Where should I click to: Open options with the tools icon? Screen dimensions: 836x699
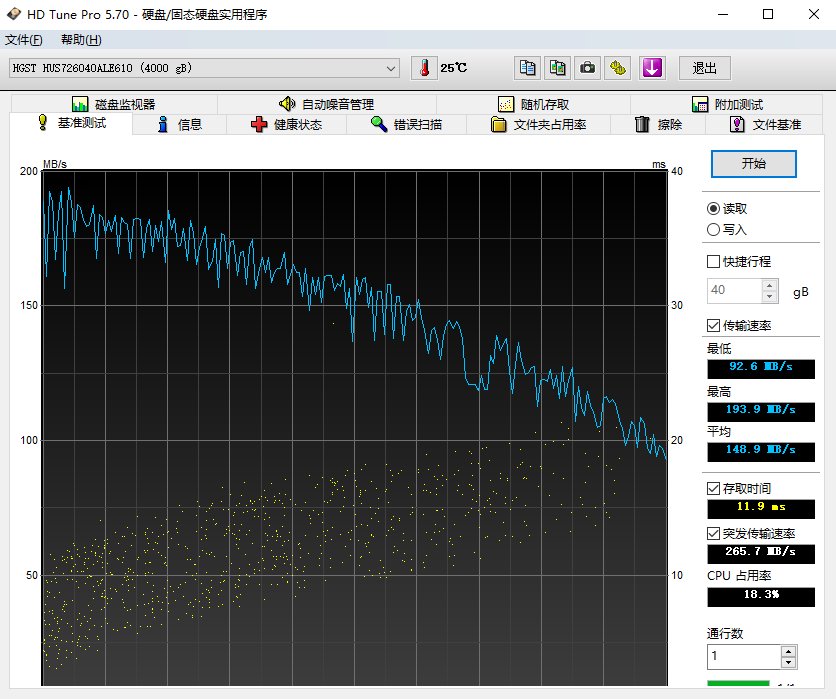(617, 68)
